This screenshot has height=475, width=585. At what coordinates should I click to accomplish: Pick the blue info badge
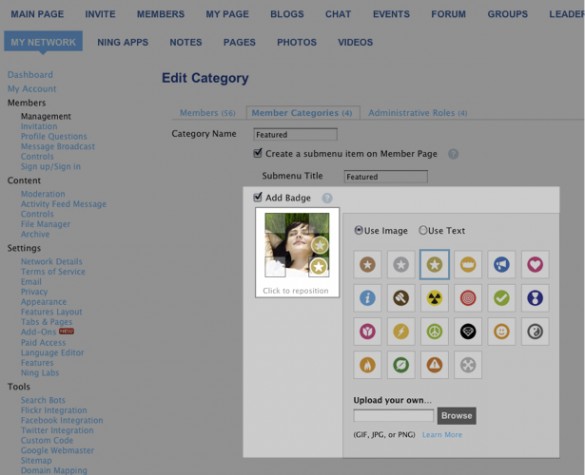click(367, 298)
